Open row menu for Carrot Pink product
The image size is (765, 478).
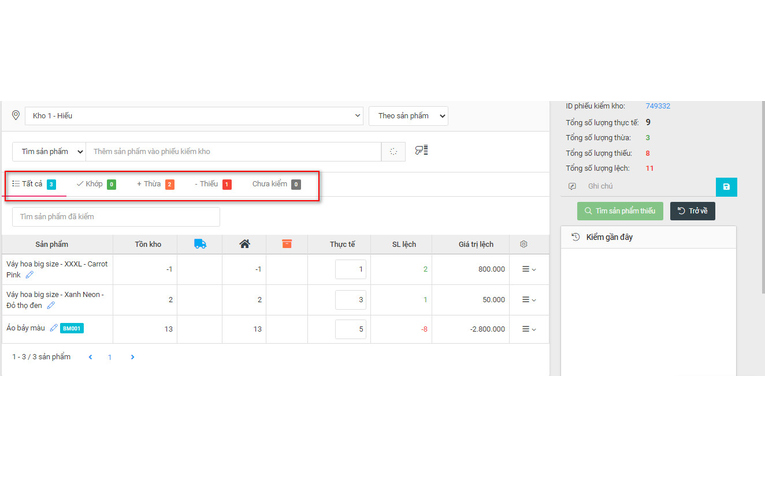tap(529, 269)
